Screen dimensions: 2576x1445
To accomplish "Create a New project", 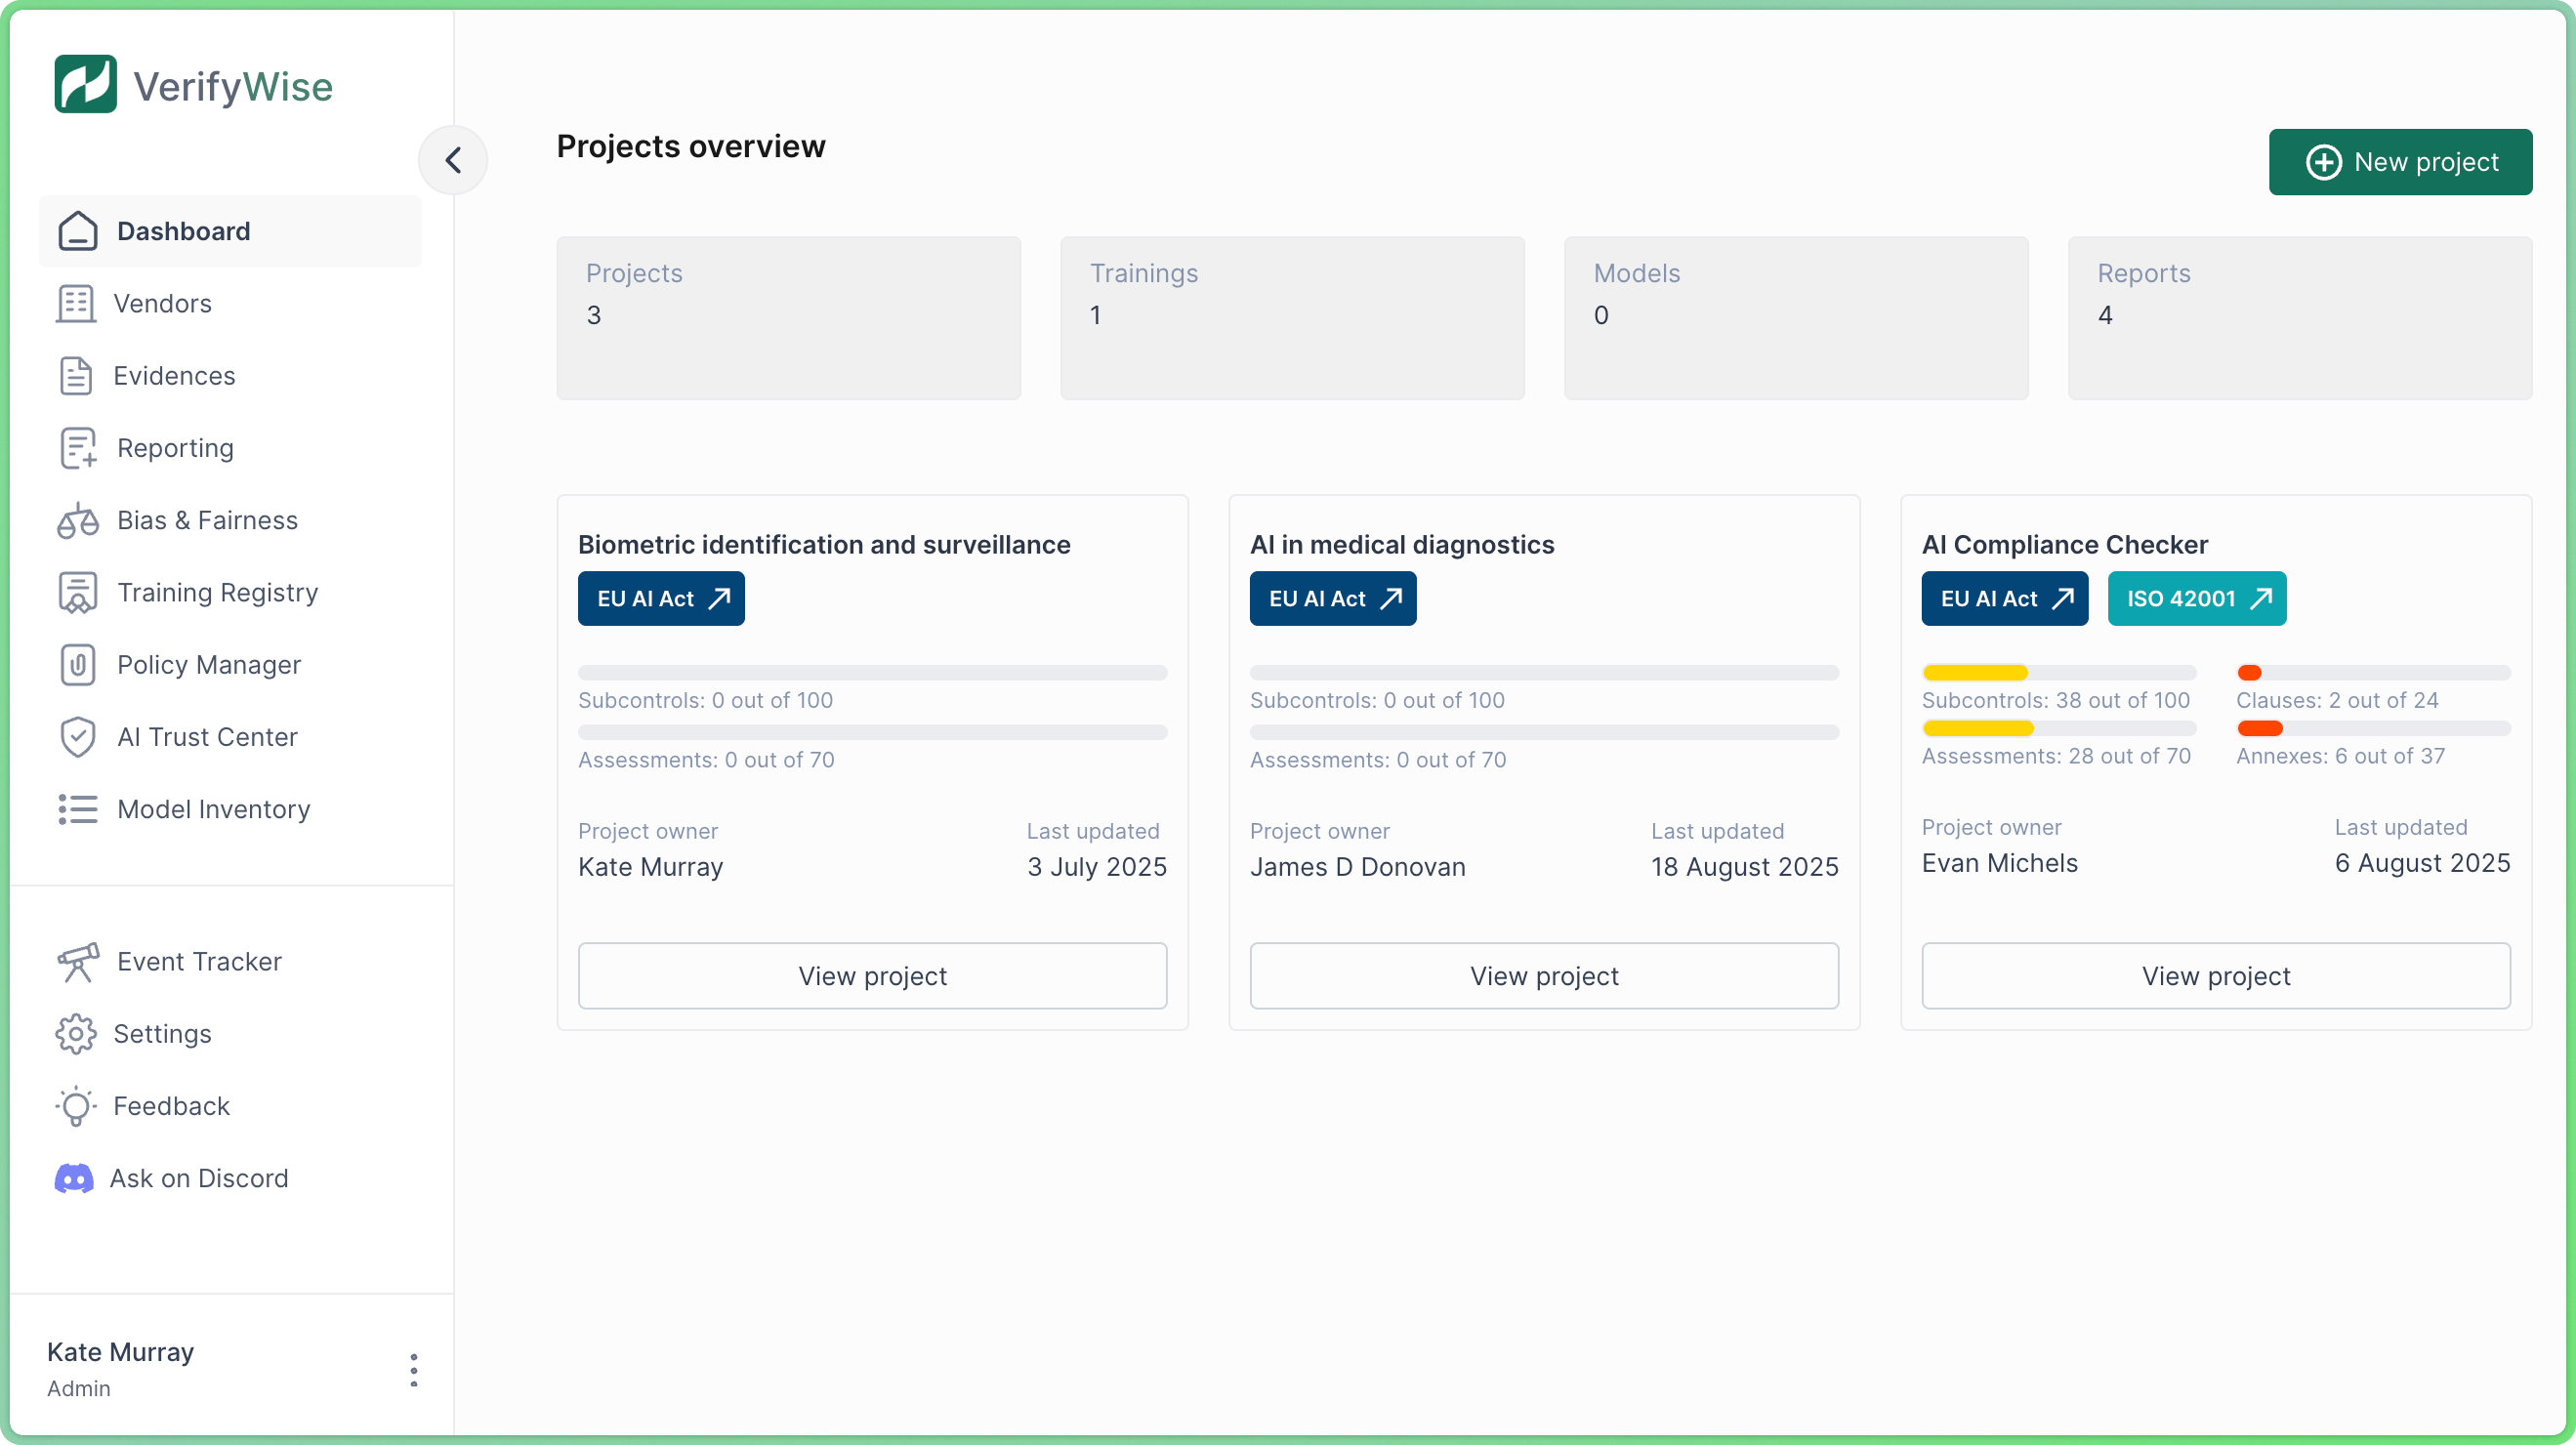I will click(2400, 162).
